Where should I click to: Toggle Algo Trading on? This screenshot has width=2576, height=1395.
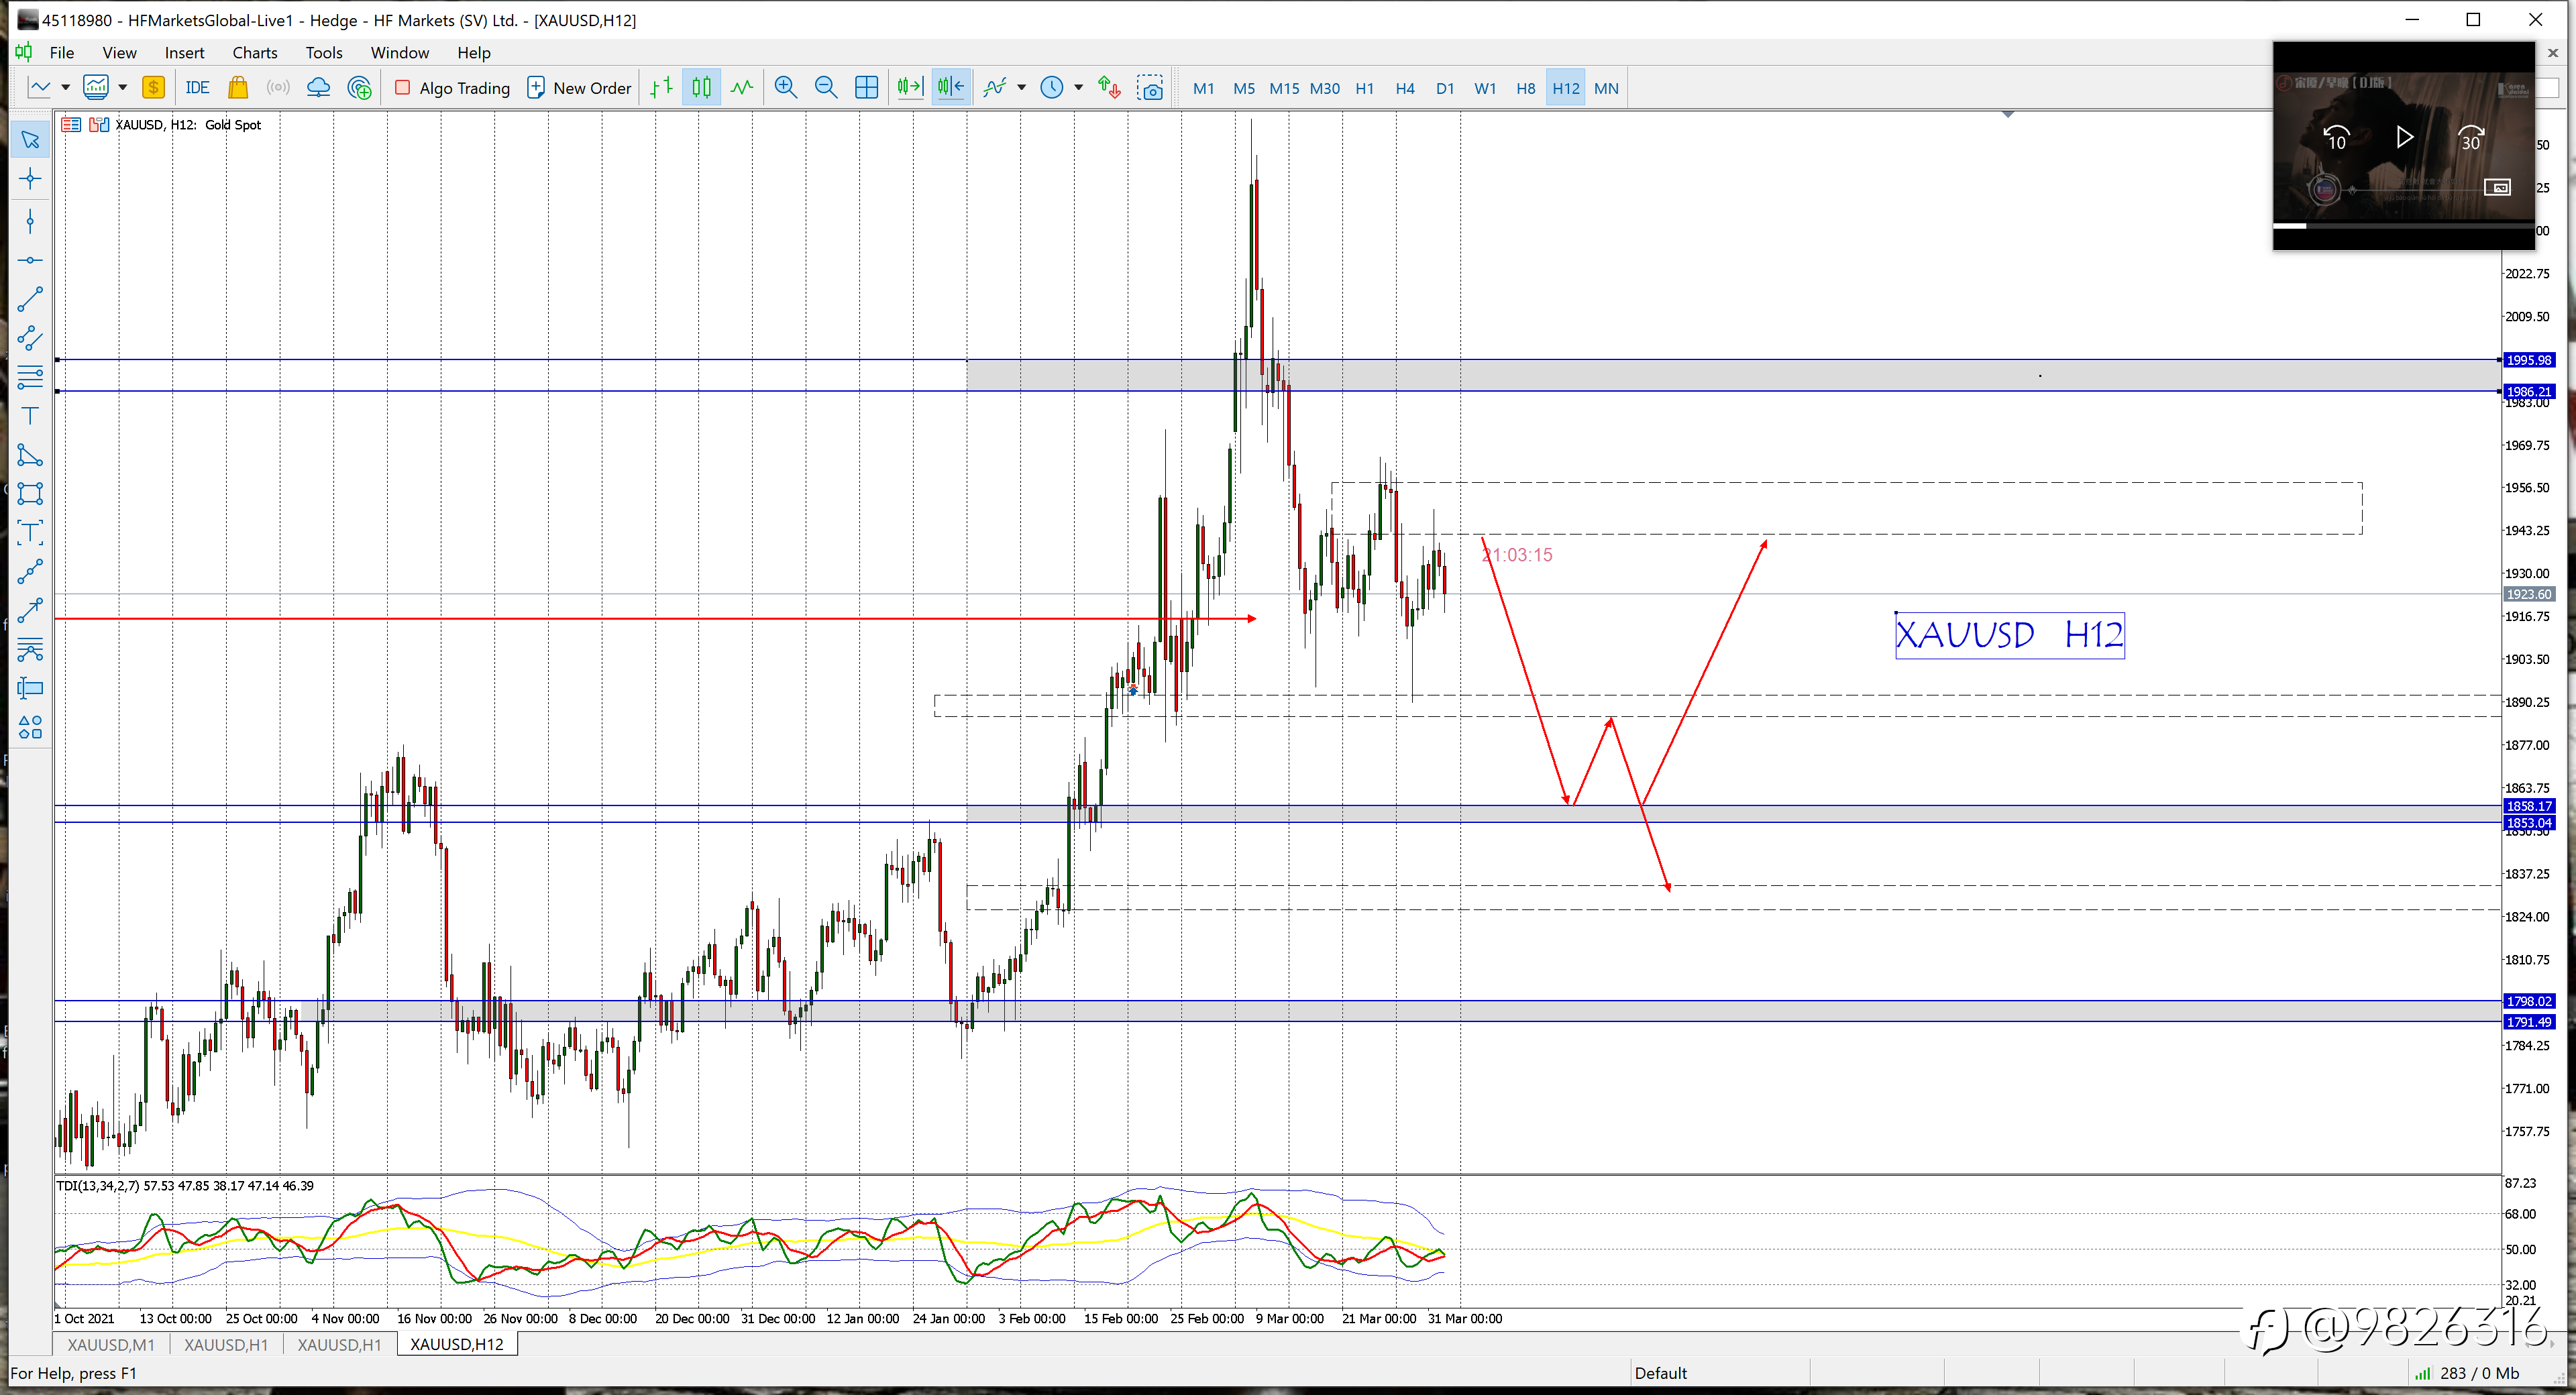click(452, 88)
